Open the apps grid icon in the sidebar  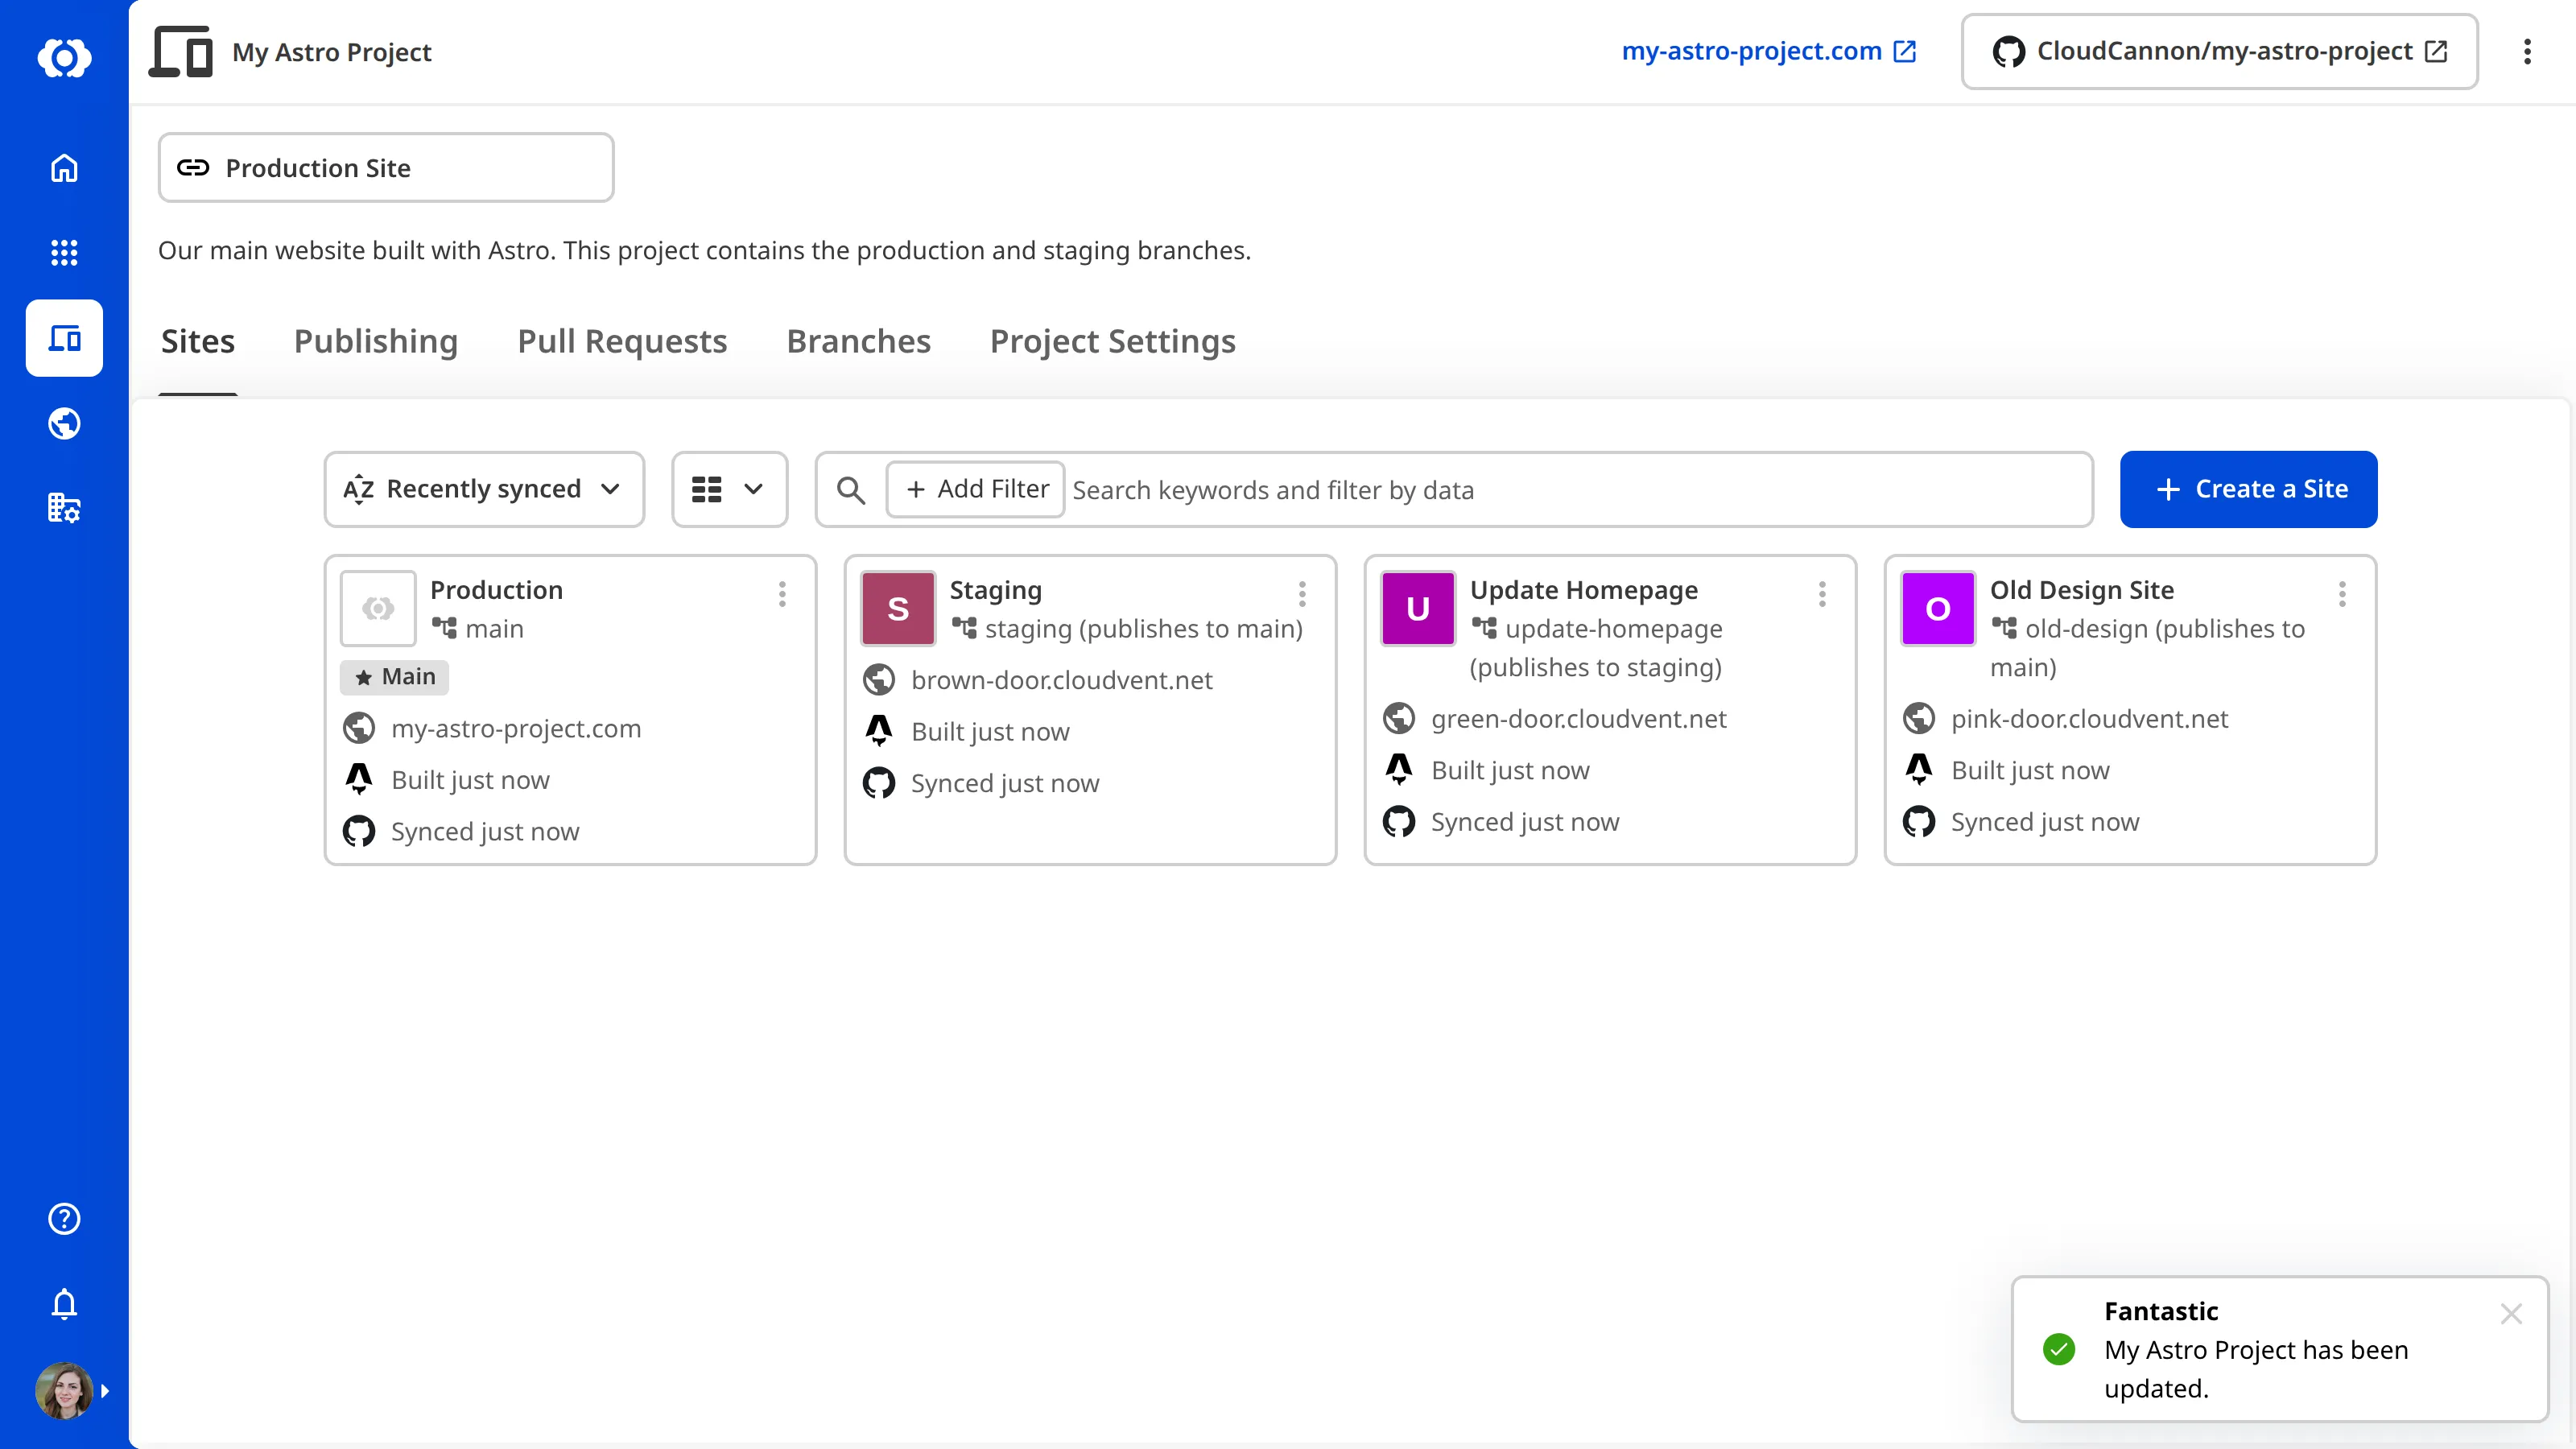pyautogui.click(x=64, y=252)
